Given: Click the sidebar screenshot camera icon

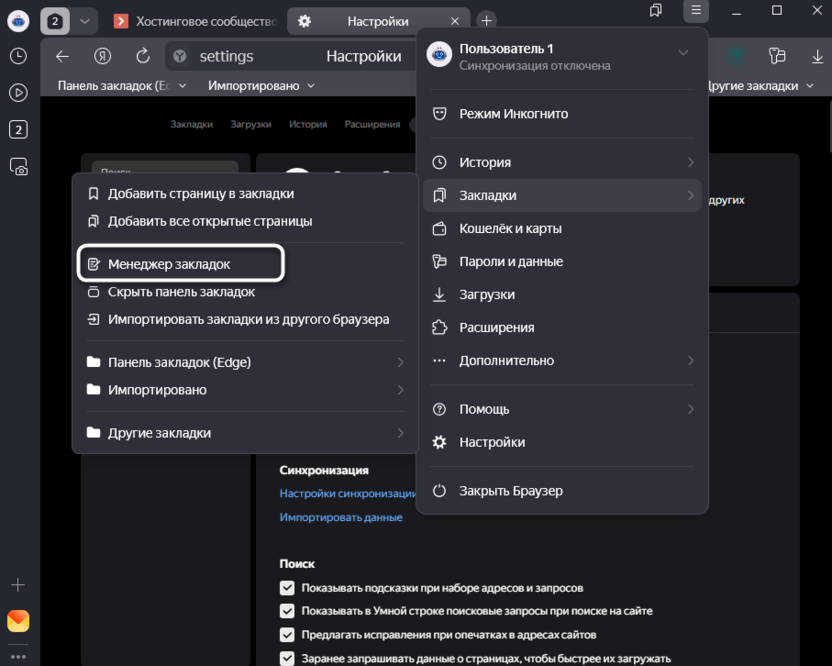Looking at the screenshot, I should [x=18, y=167].
